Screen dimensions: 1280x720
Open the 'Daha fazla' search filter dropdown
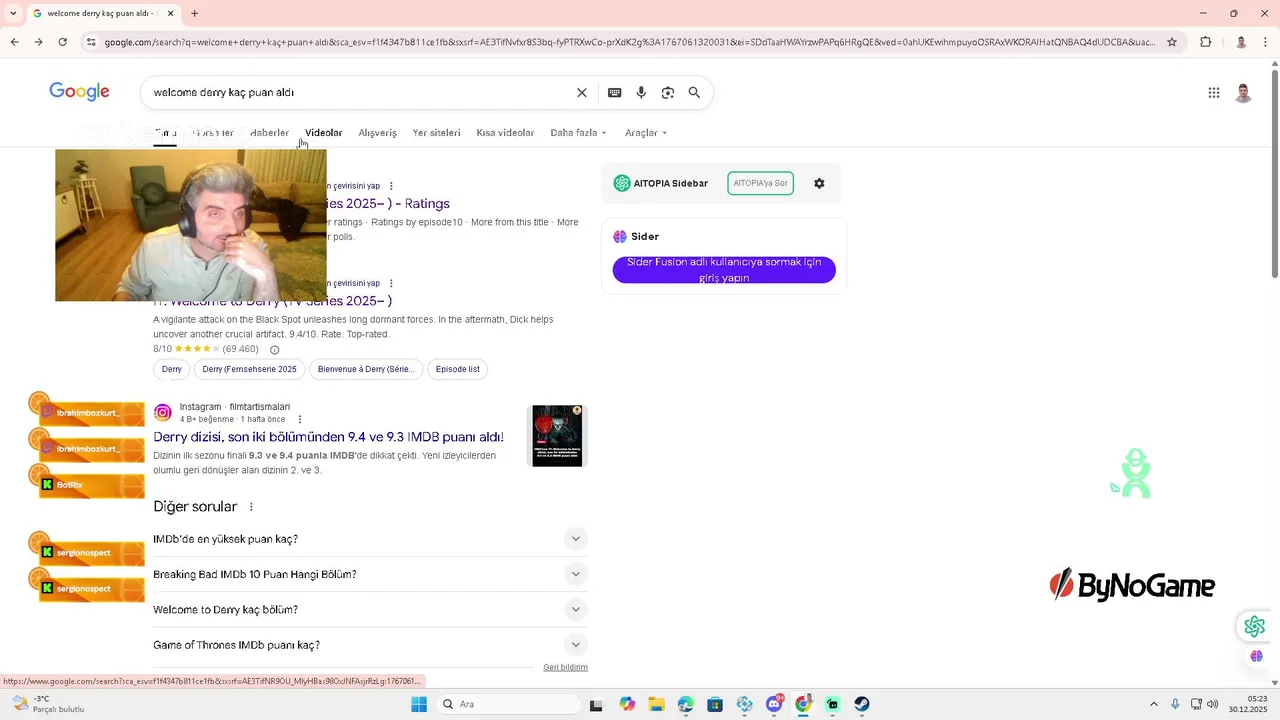pos(578,132)
